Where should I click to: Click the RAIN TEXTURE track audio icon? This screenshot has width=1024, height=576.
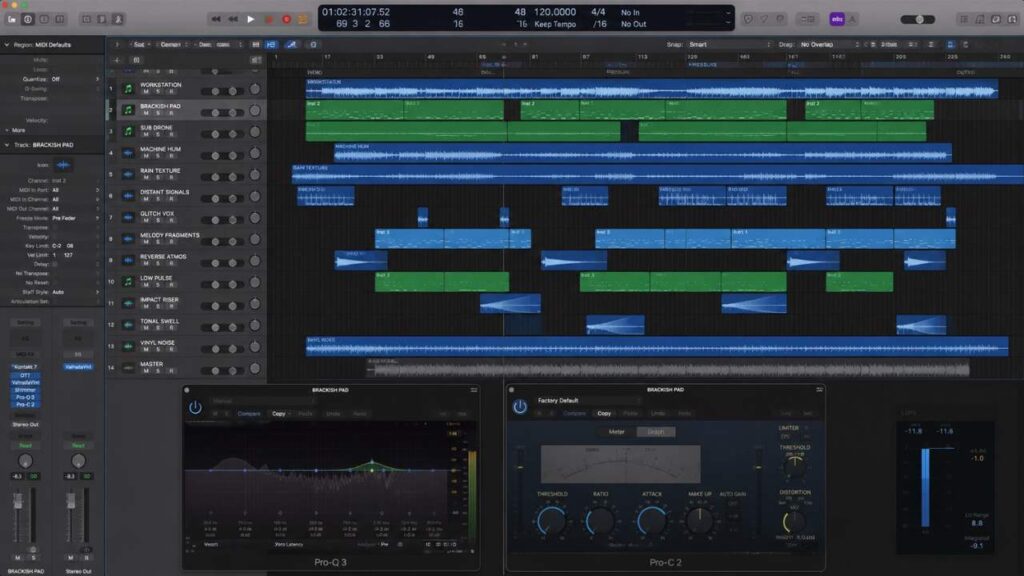coord(128,174)
